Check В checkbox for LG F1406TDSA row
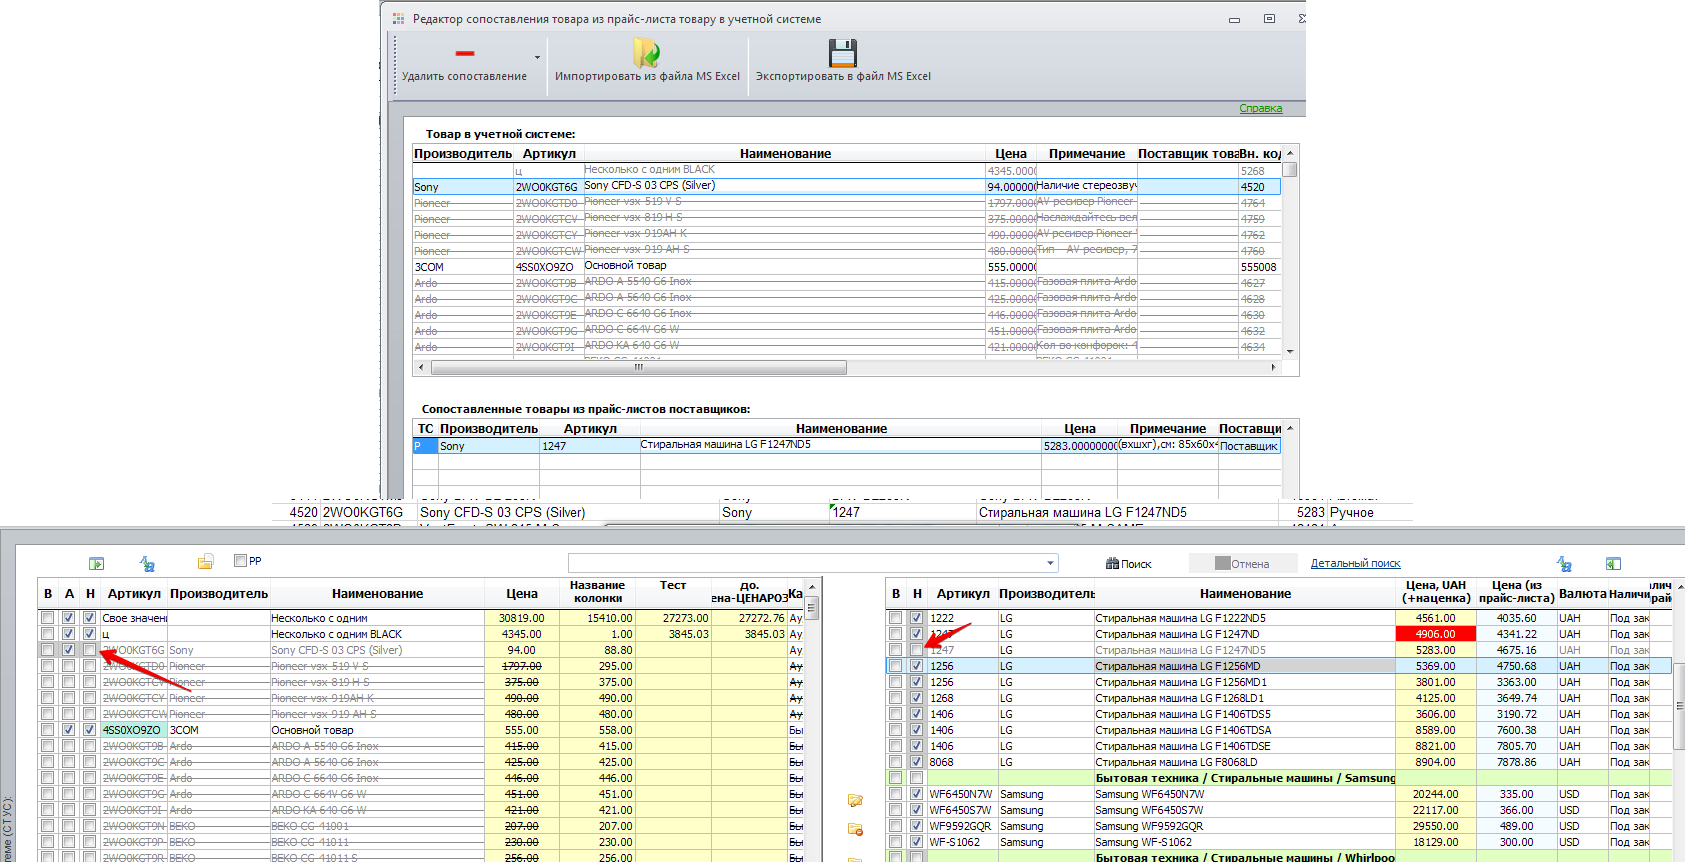Image resolution: width=1685 pixels, height=862 pixels. (895, 730)
